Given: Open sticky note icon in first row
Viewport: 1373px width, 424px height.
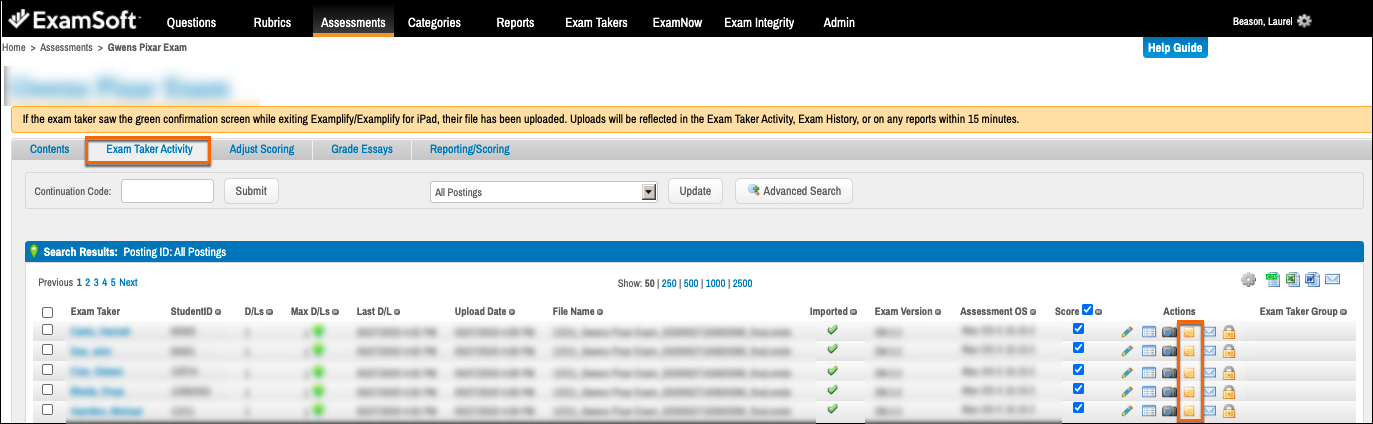Looking at the screenshot, I should [1189, 331].
